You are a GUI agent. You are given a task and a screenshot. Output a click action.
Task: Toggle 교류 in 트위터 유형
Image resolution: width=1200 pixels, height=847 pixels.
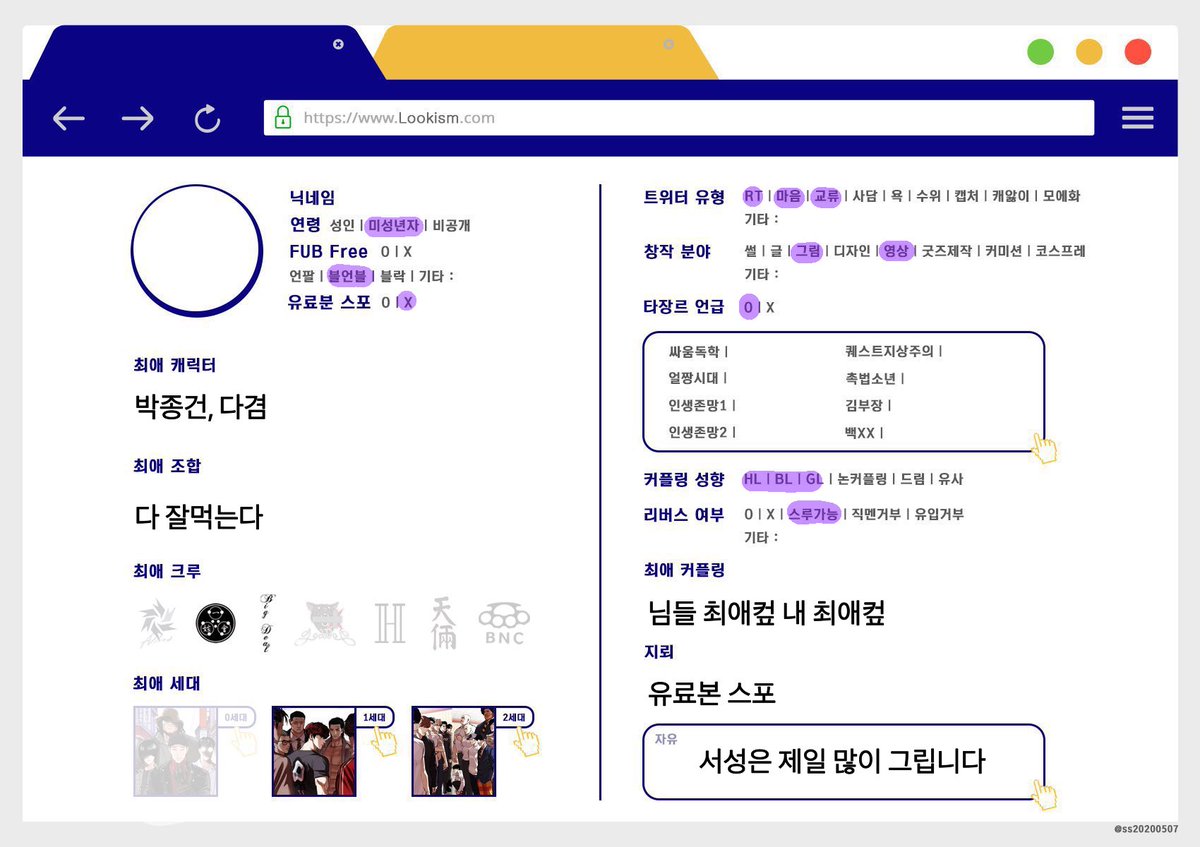tap(826, 196)
